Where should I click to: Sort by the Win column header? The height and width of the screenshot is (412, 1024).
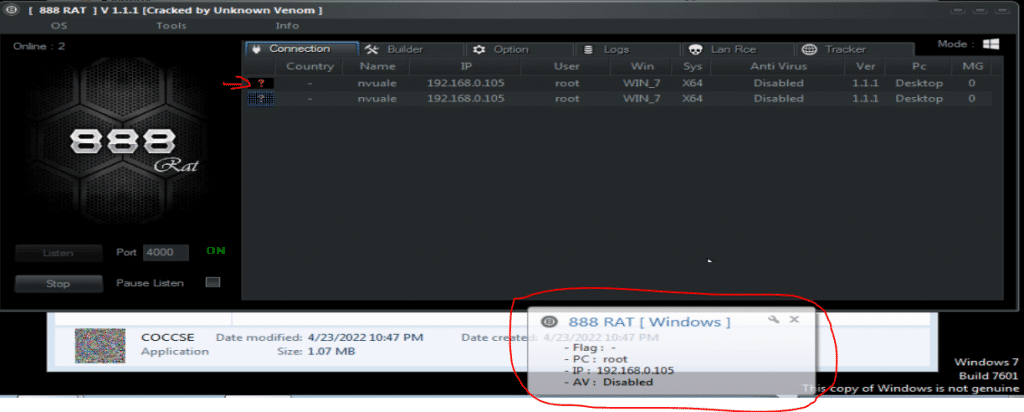click(x=642, y=66)
